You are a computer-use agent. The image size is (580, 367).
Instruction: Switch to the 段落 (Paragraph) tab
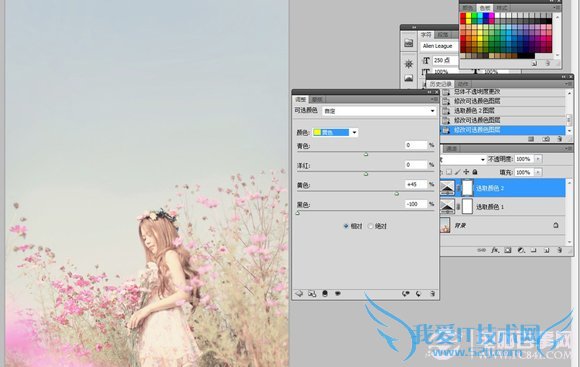443,35
